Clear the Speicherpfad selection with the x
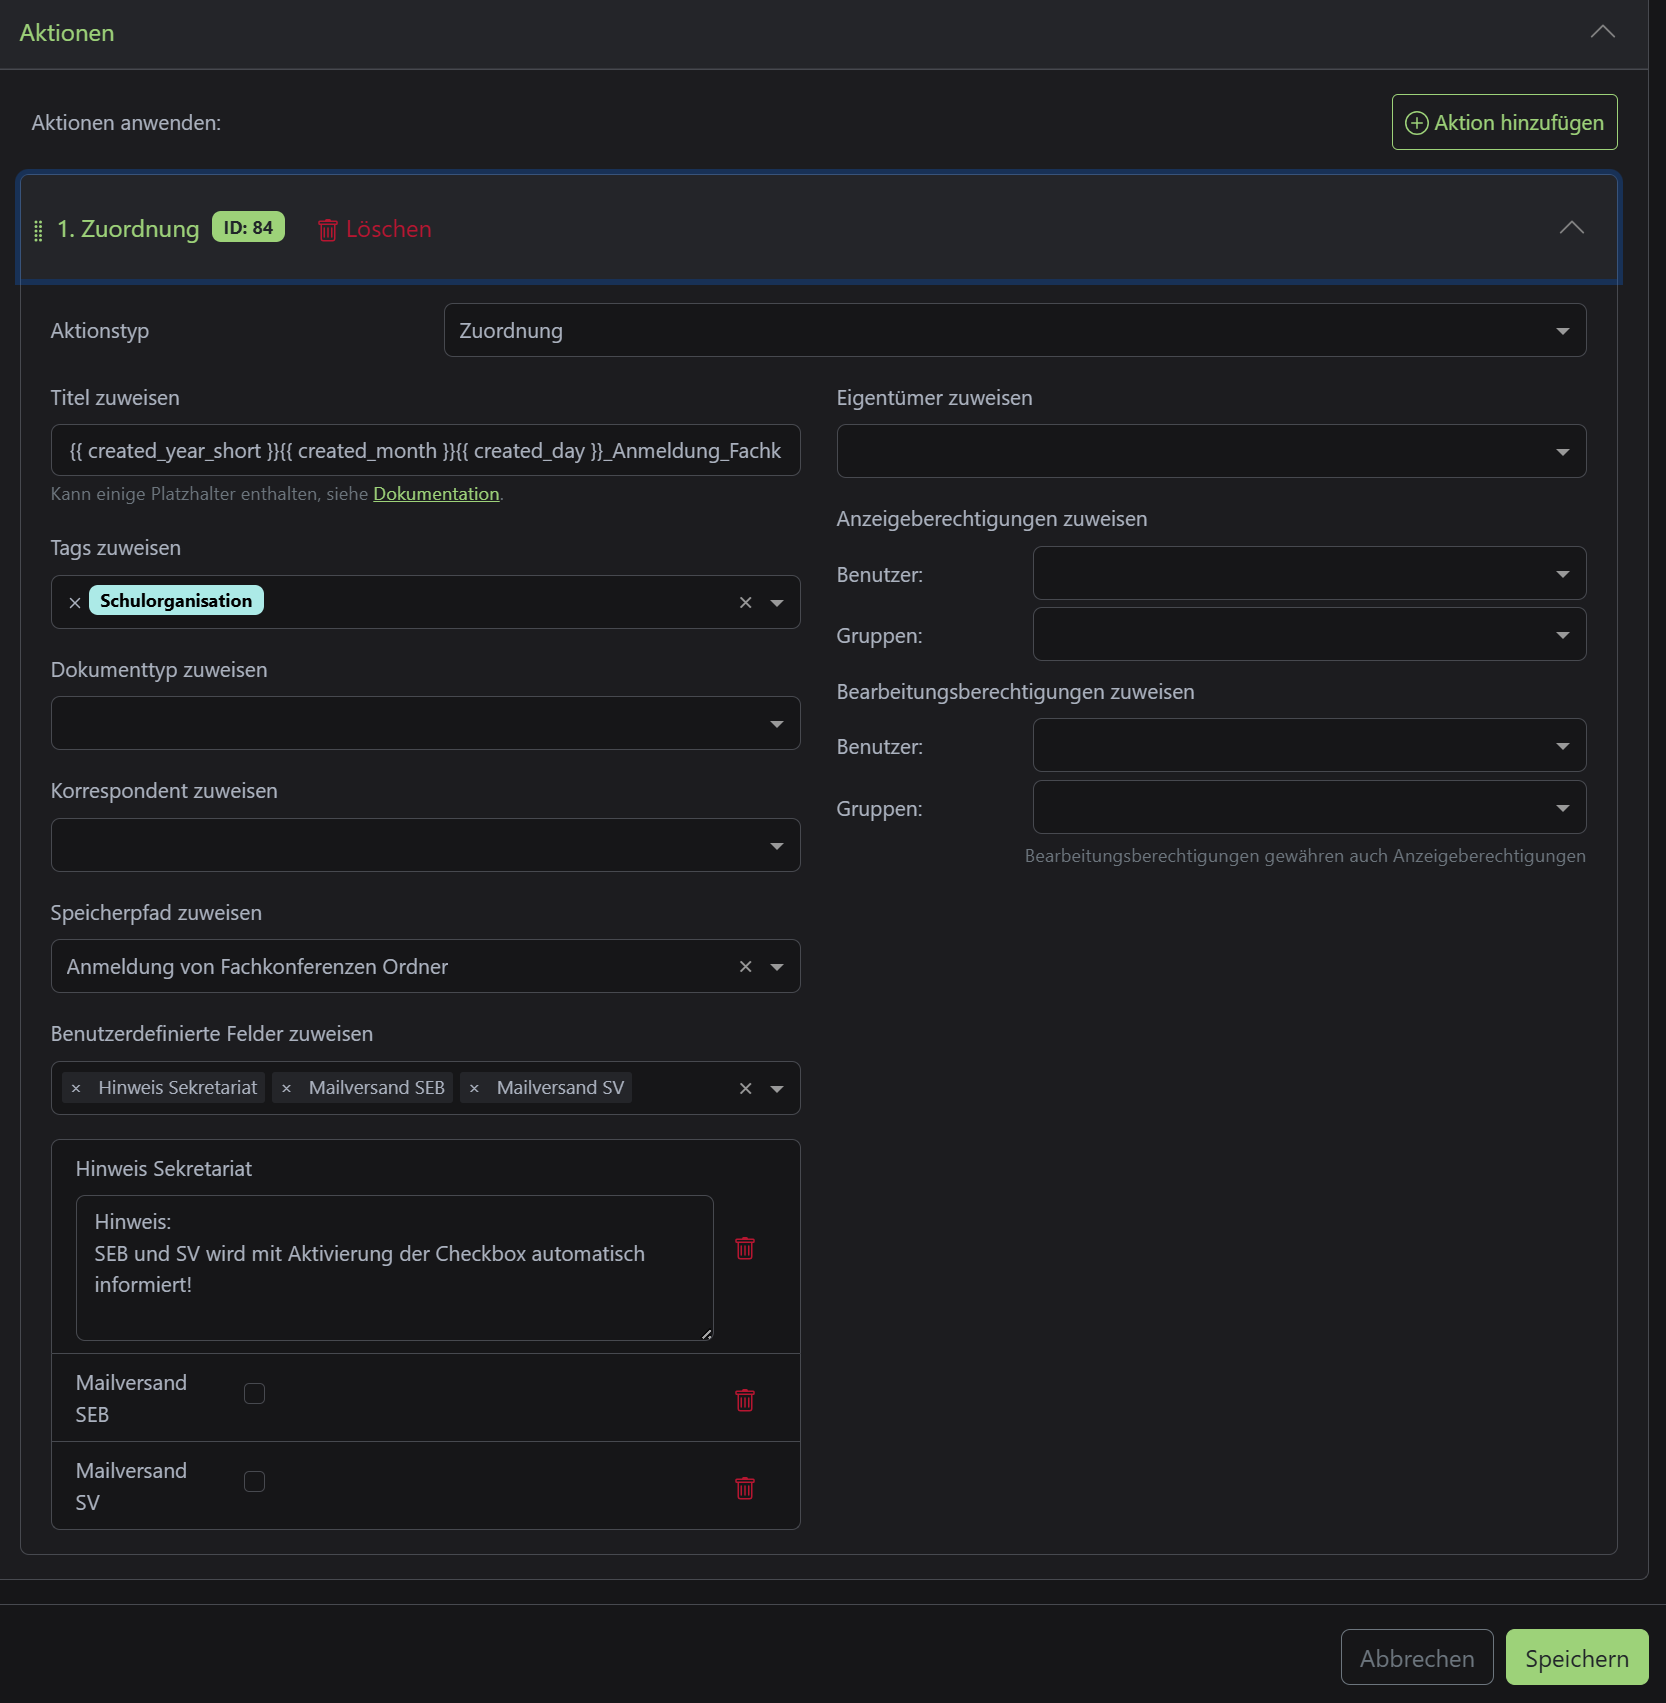This screenshot has height=1703, width=1666. [x=745, y=967]
